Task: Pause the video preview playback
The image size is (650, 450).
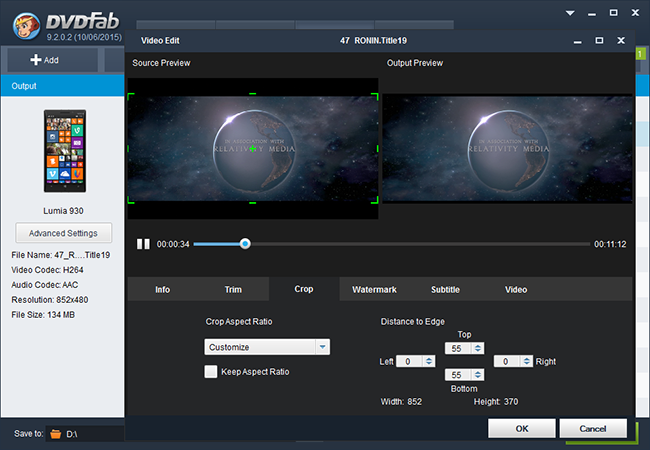Action: coord(143,244)
